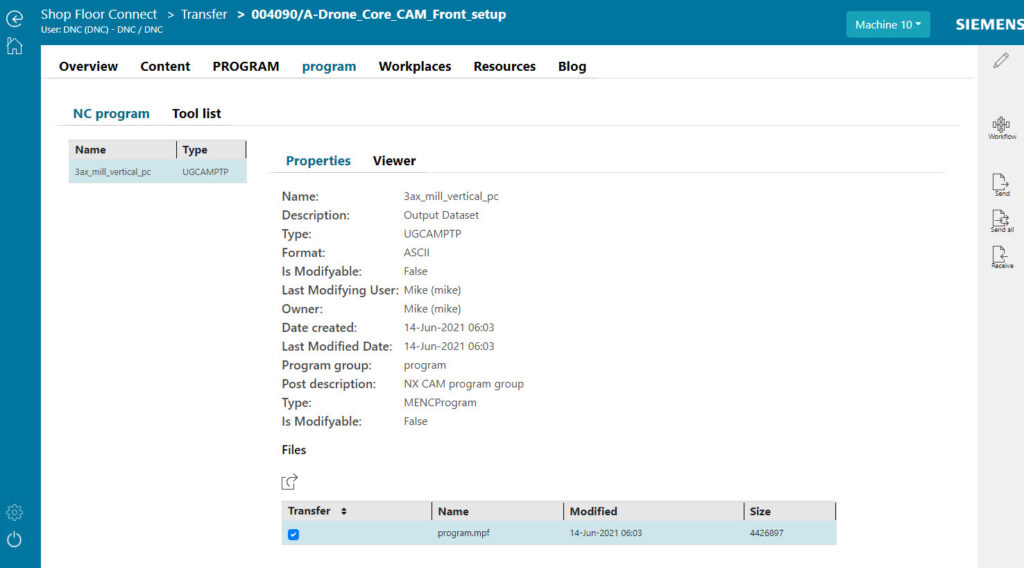
Task: Select the Properties tab
Action: (x=318, y=161)
